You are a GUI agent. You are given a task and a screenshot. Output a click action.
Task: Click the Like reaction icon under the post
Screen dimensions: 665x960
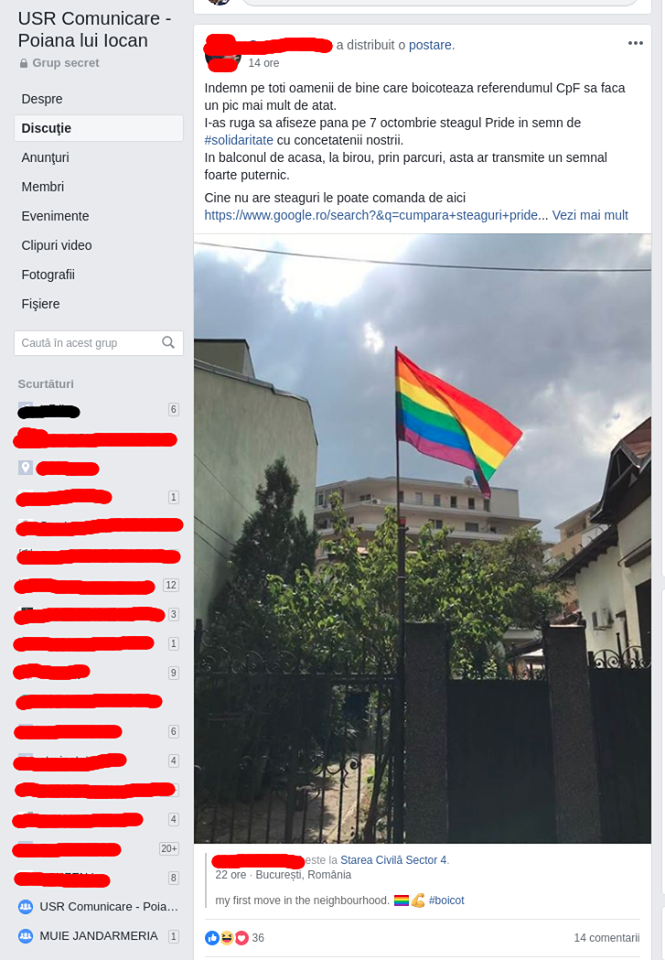coord(212,937)
